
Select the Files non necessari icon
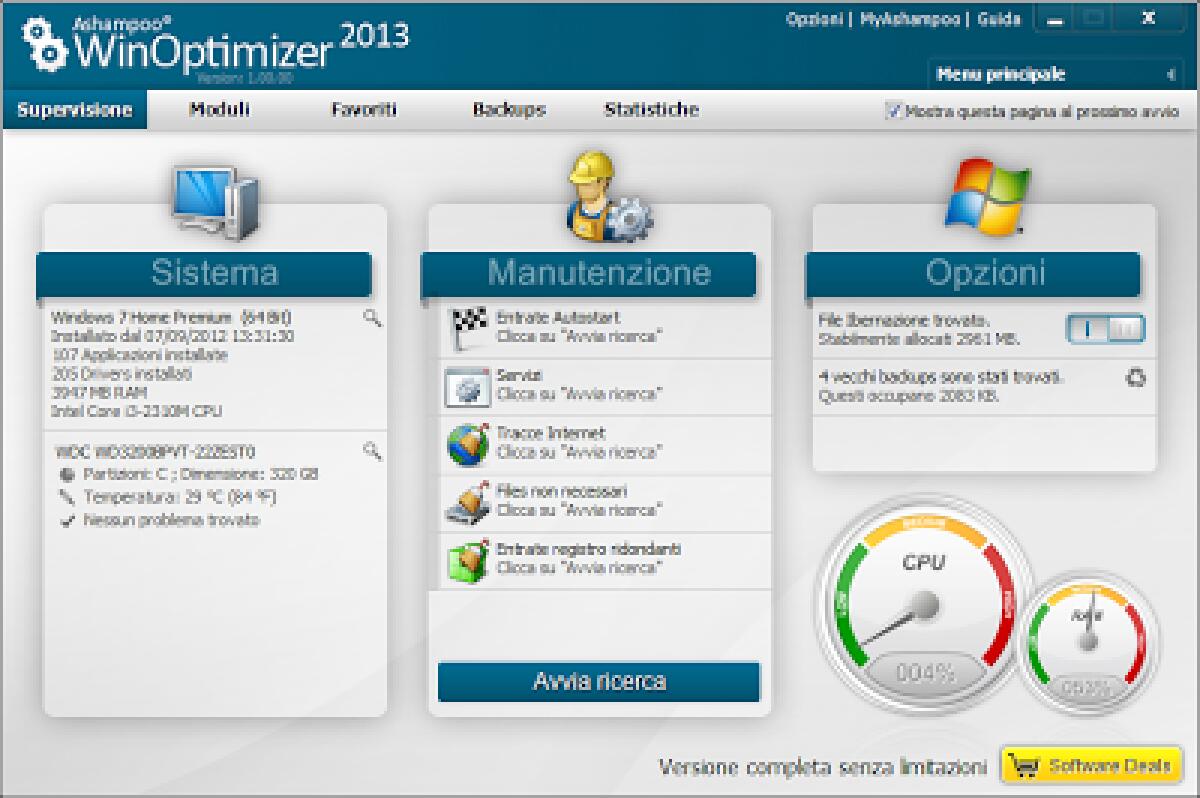coord(464,502)
